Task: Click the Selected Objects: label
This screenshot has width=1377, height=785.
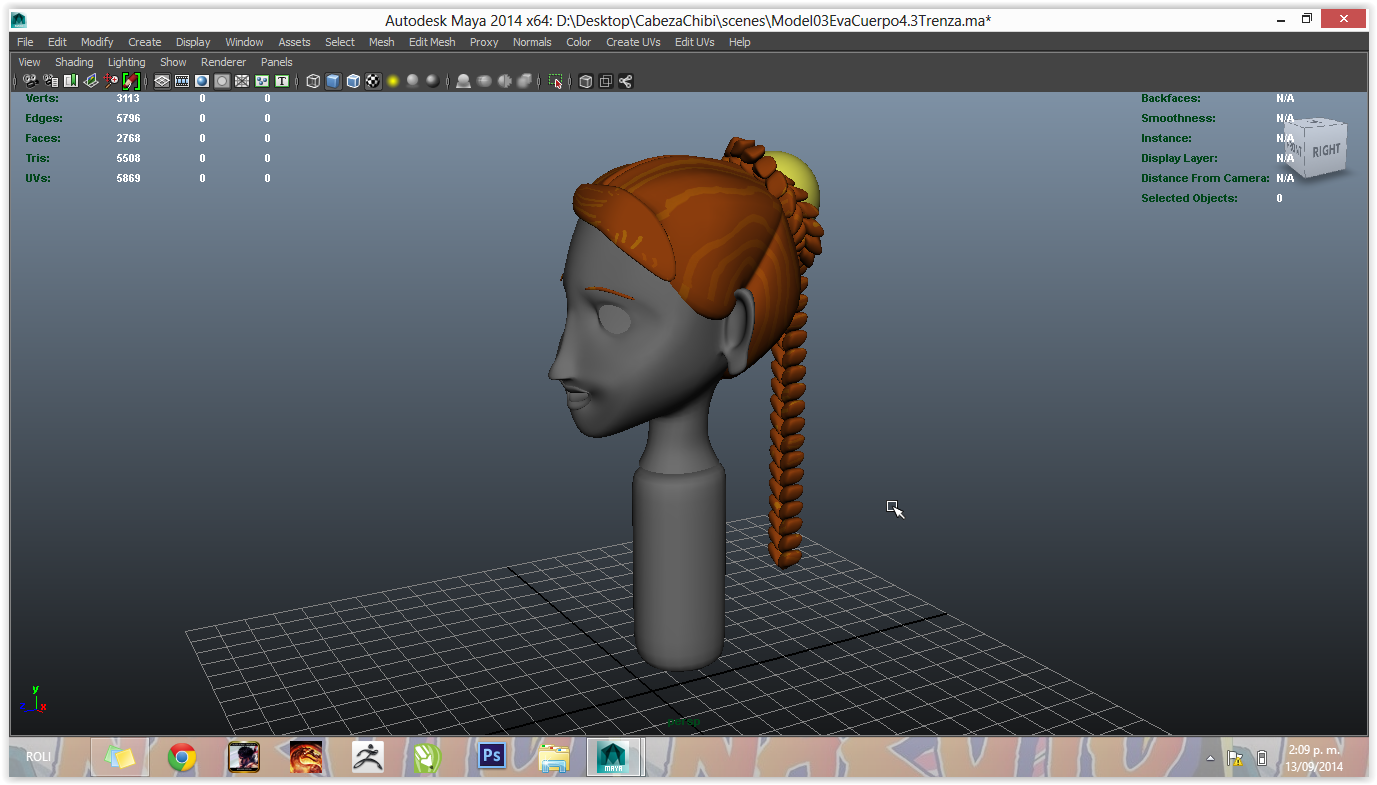Action: (x=1189, y=198)
